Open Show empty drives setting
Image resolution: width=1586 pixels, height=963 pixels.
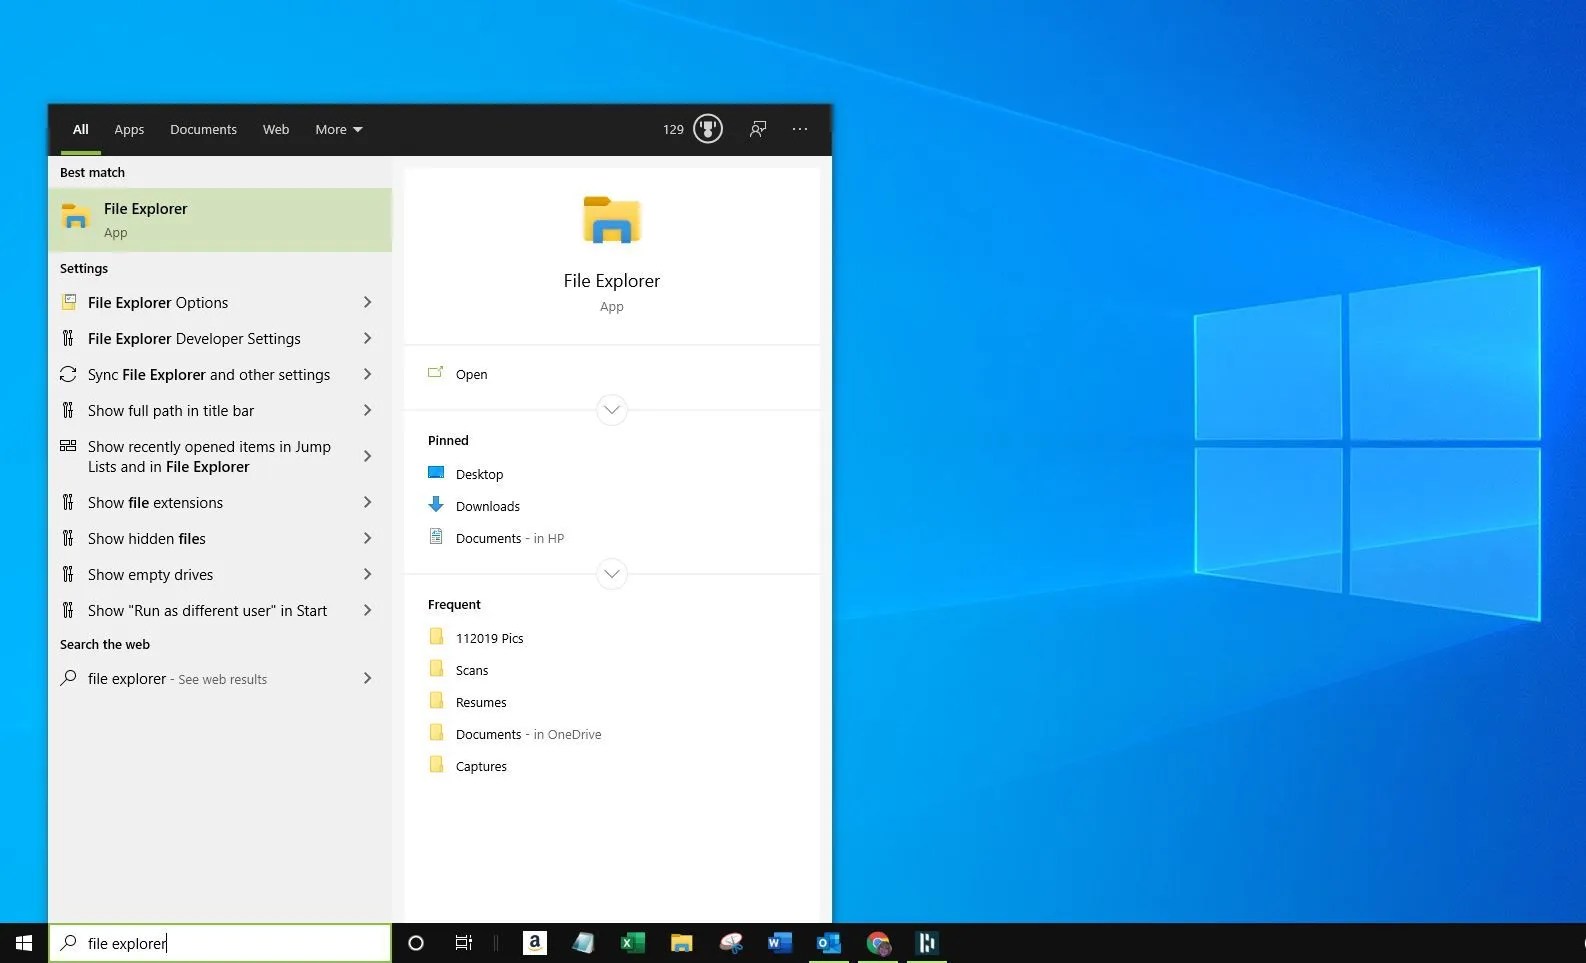coord(220,574)
